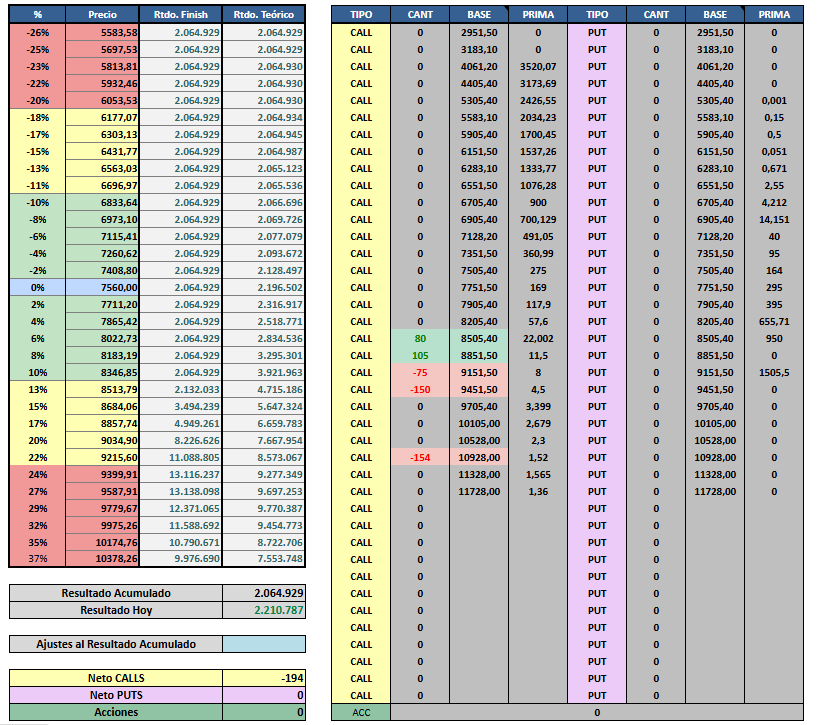817x725 pixels.
Task: Select CALL base cell 8505,40
Action: [479, 339]
